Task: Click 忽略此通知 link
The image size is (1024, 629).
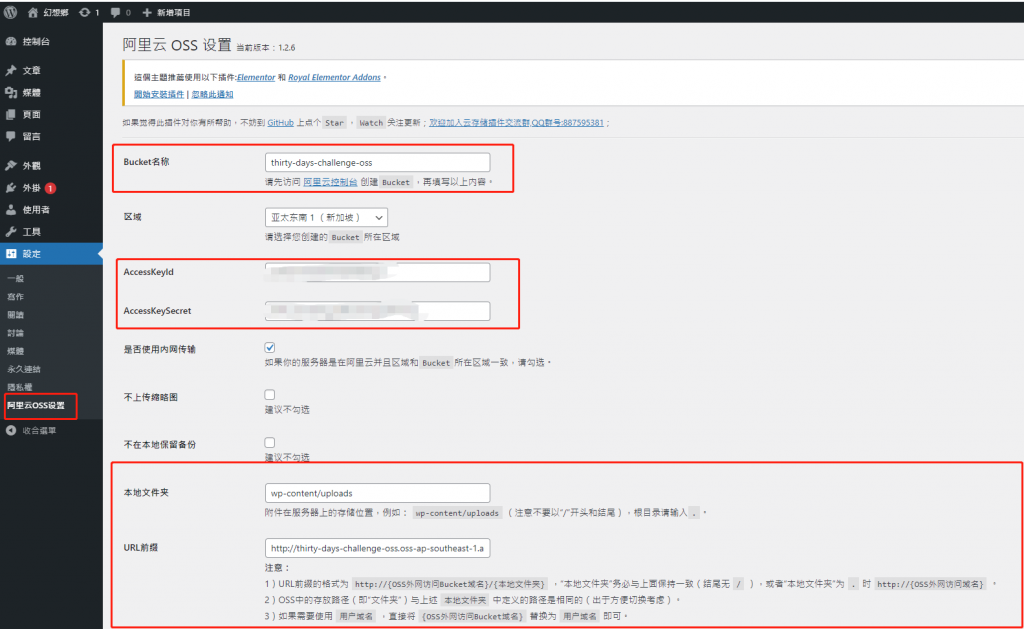Action: [x=212, y=94]
